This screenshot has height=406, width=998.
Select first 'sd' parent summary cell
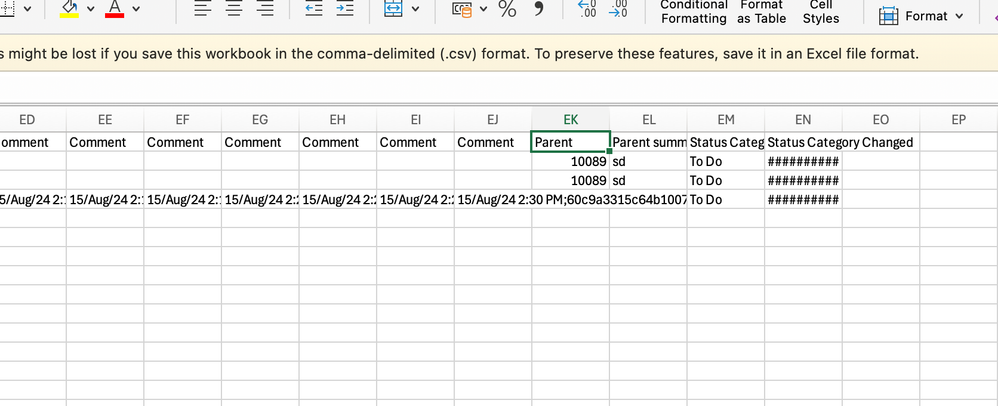tap(649, 161)
